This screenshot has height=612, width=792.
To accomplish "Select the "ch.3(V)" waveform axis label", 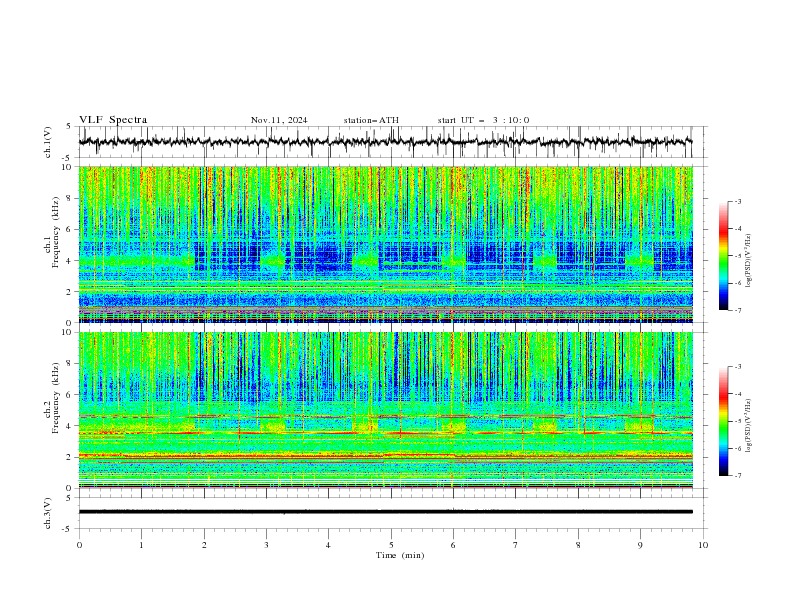I will pos(48,513).
